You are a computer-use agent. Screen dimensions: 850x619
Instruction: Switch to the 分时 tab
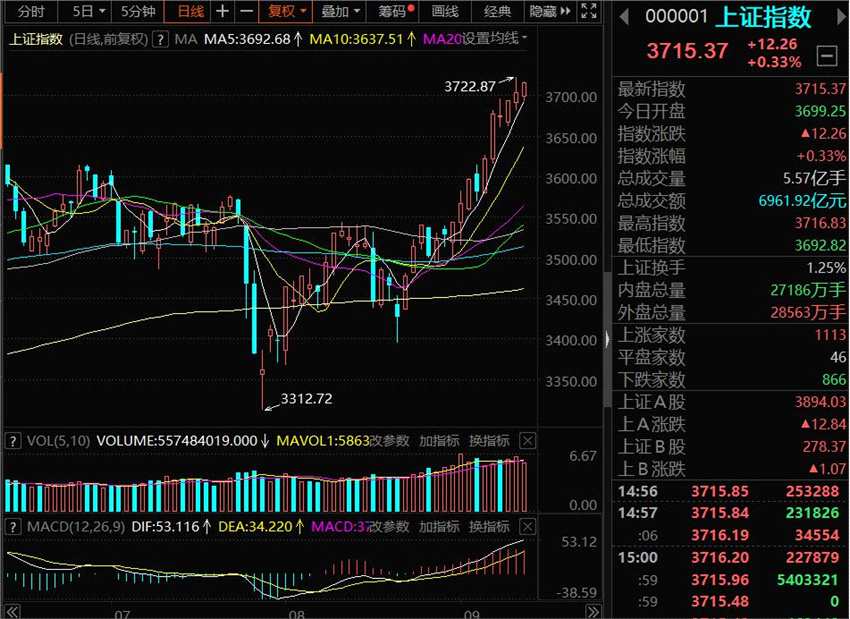(x=30, y=12)
